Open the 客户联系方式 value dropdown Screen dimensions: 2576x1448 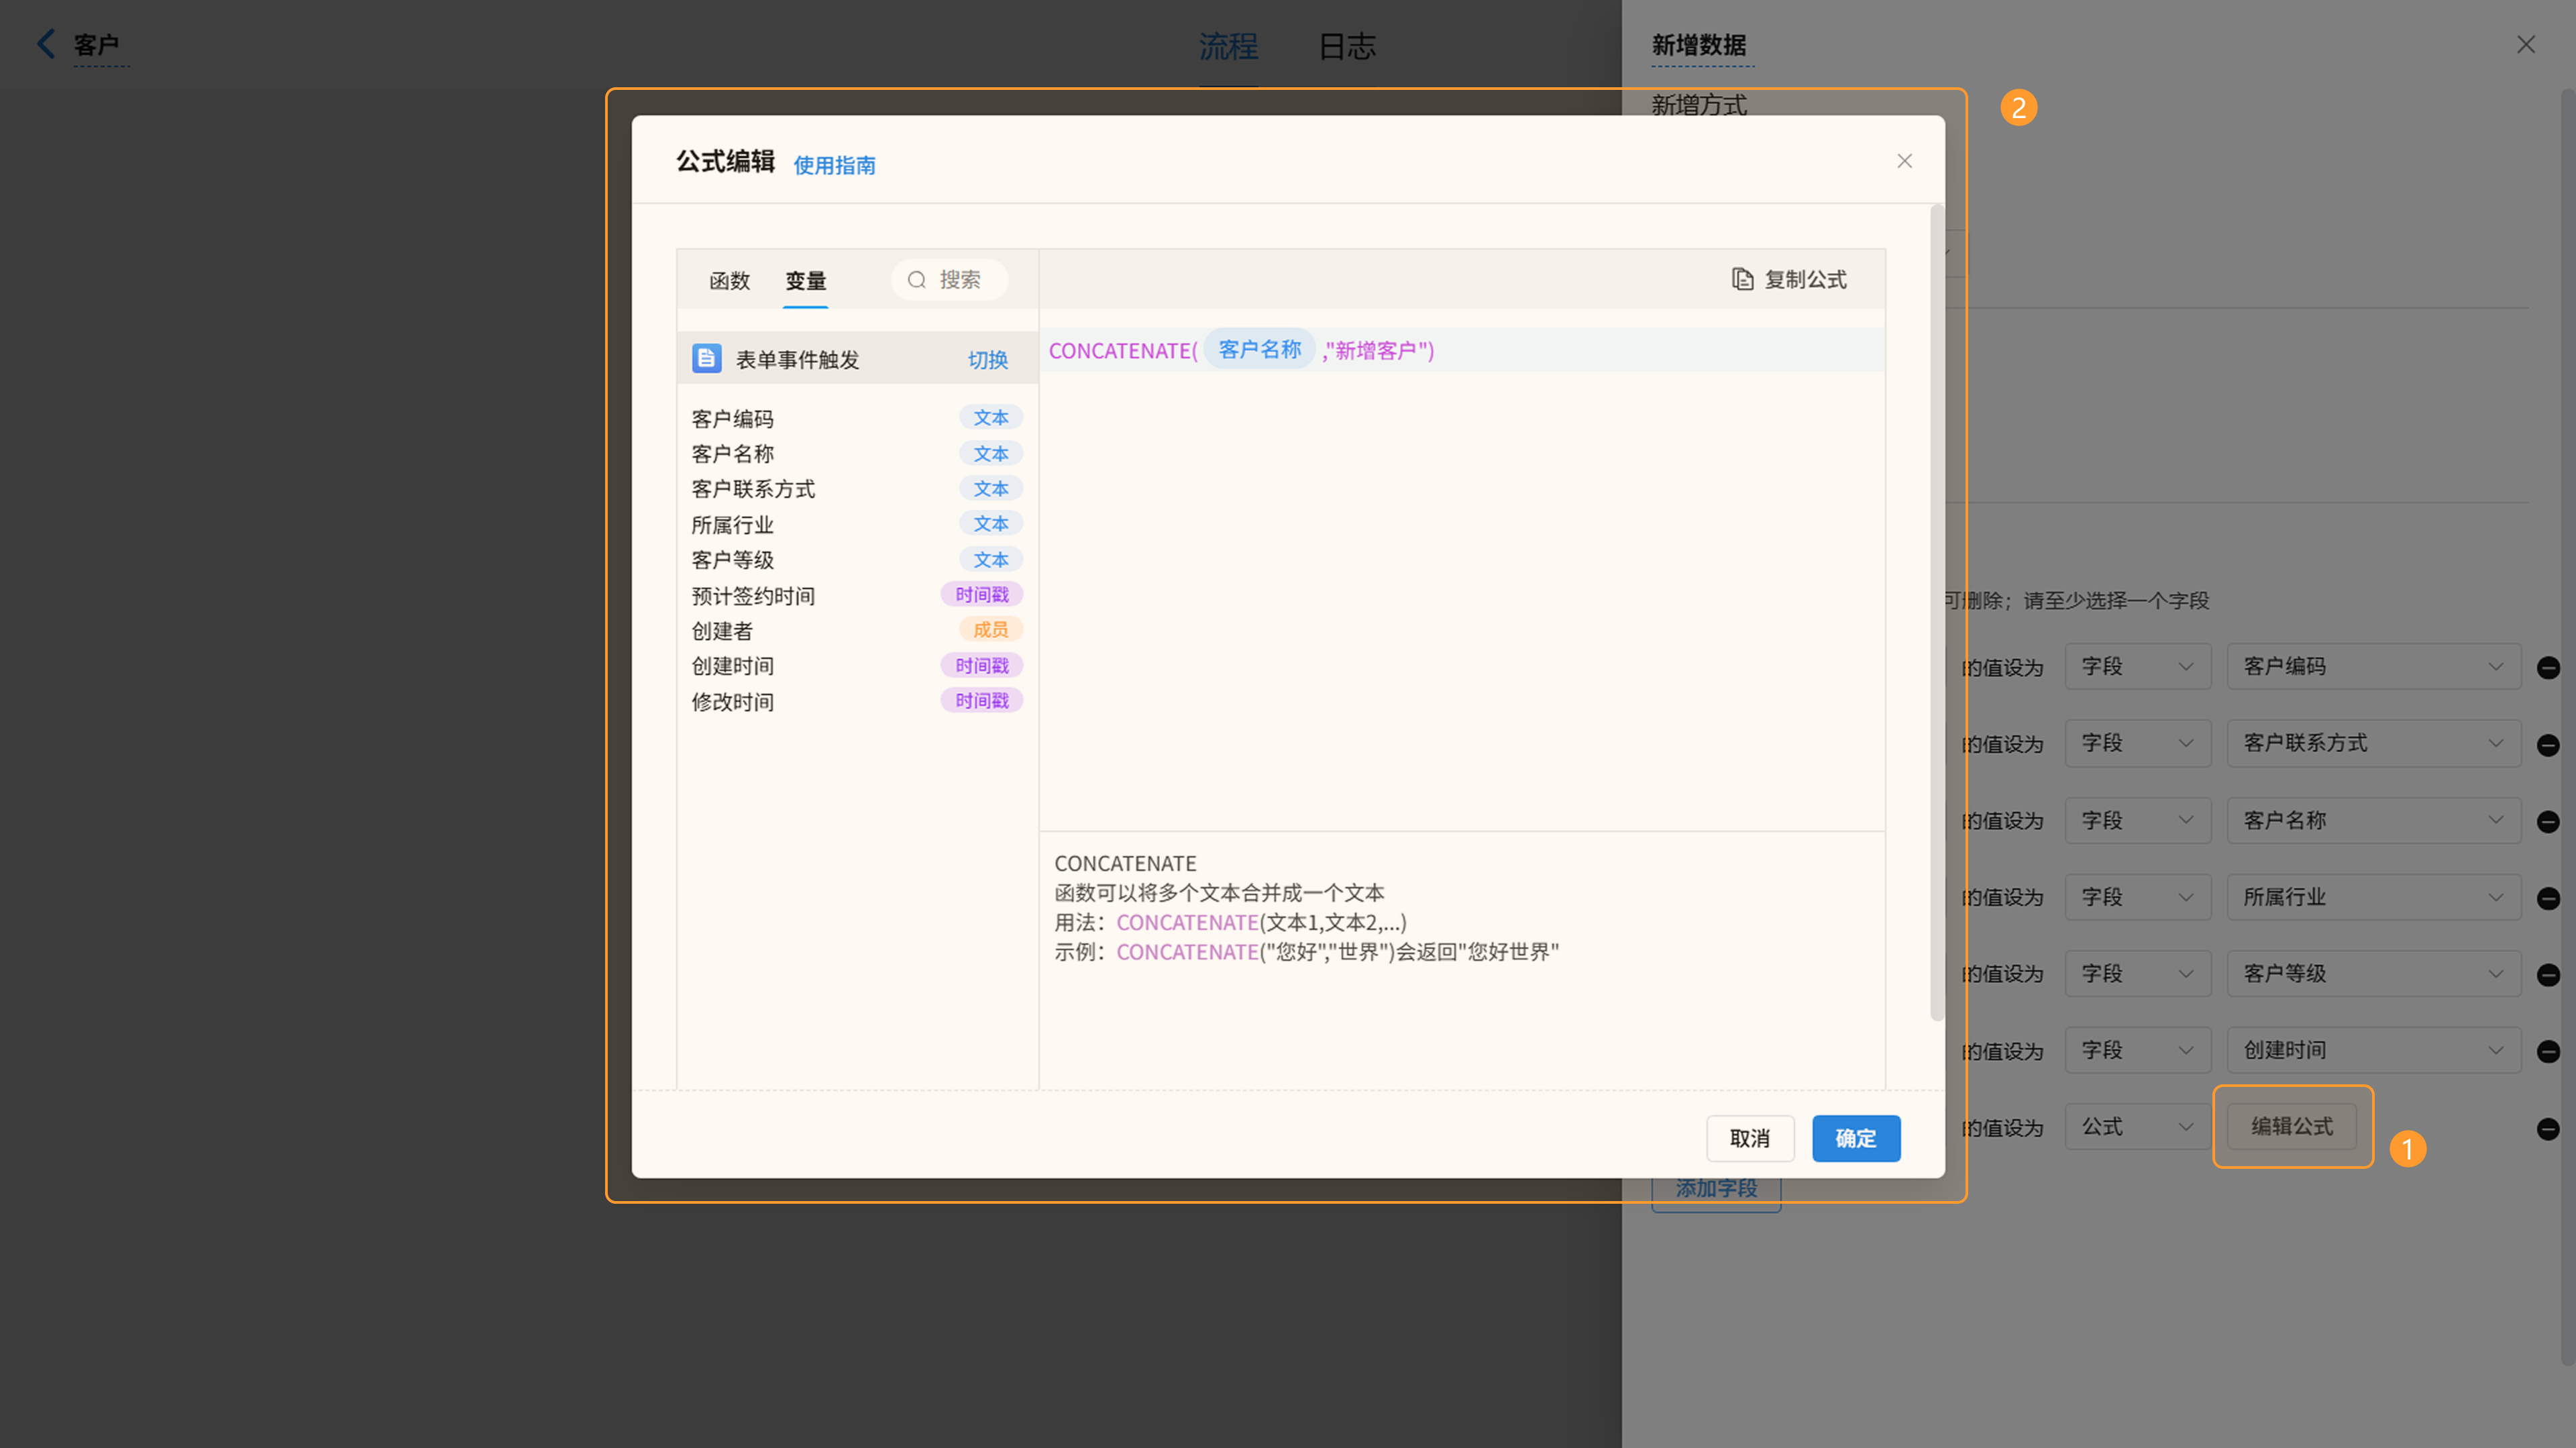click(x=2373, y=743)
